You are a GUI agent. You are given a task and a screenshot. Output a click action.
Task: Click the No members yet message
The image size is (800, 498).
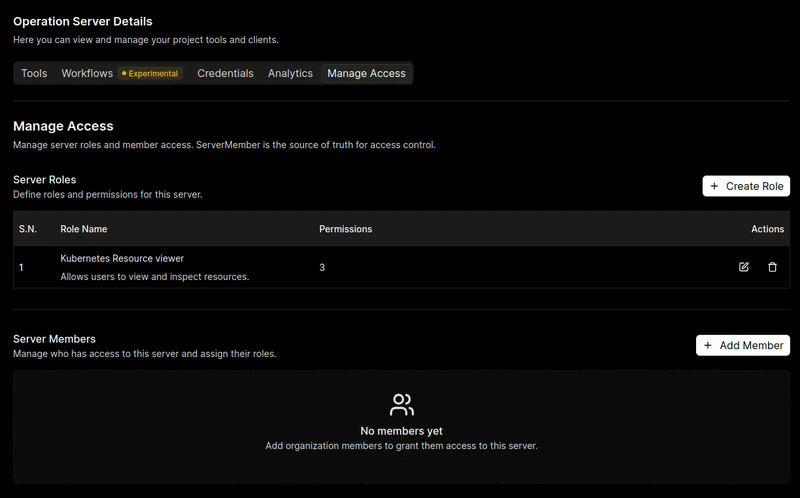401,431
